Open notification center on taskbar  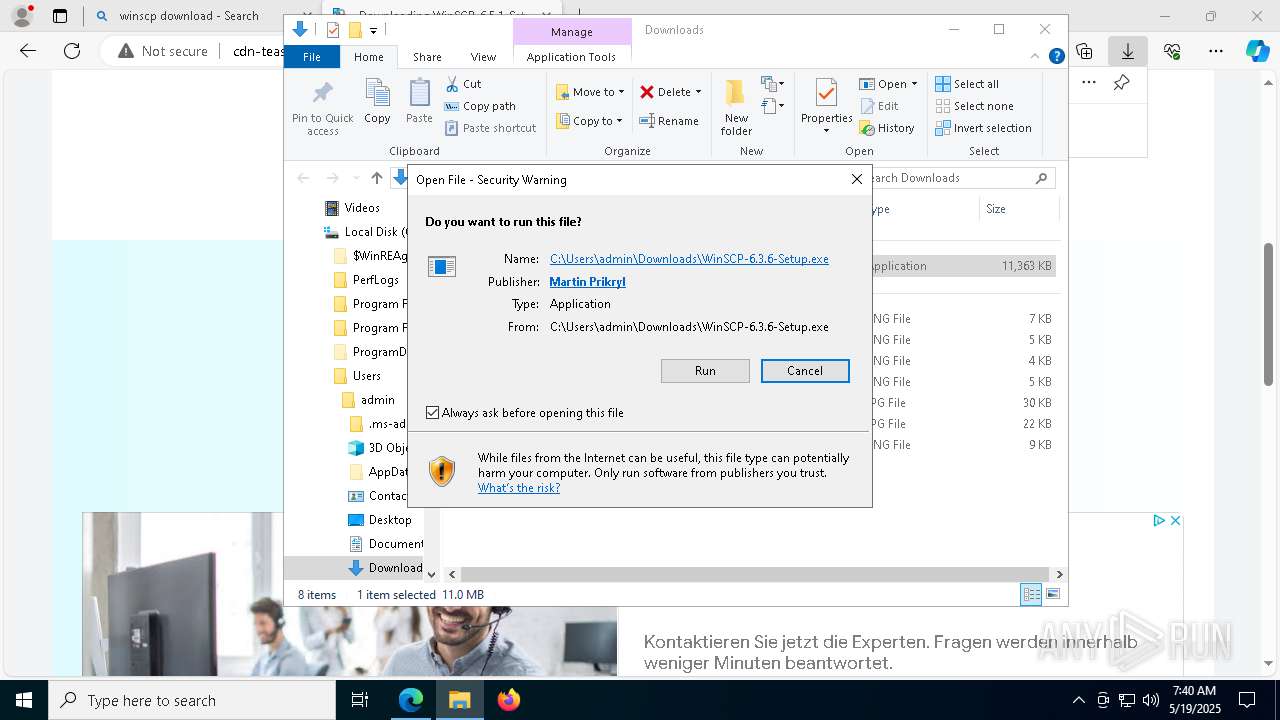(x=1247, y=700)
